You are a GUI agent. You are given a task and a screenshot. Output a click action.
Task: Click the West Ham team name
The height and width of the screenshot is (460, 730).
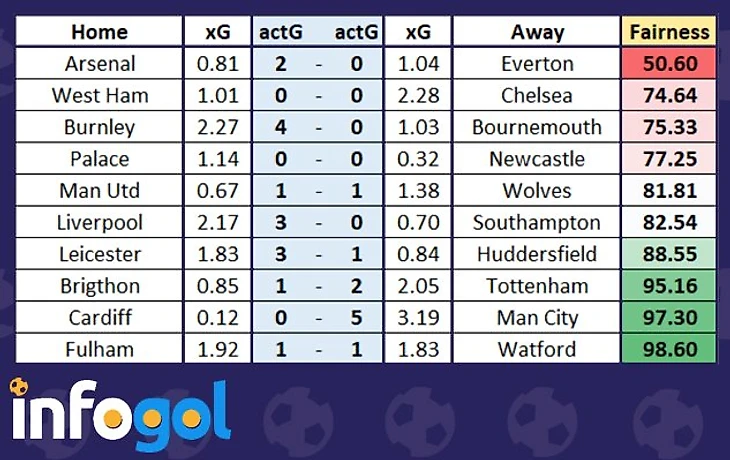(x=99, y=96)
